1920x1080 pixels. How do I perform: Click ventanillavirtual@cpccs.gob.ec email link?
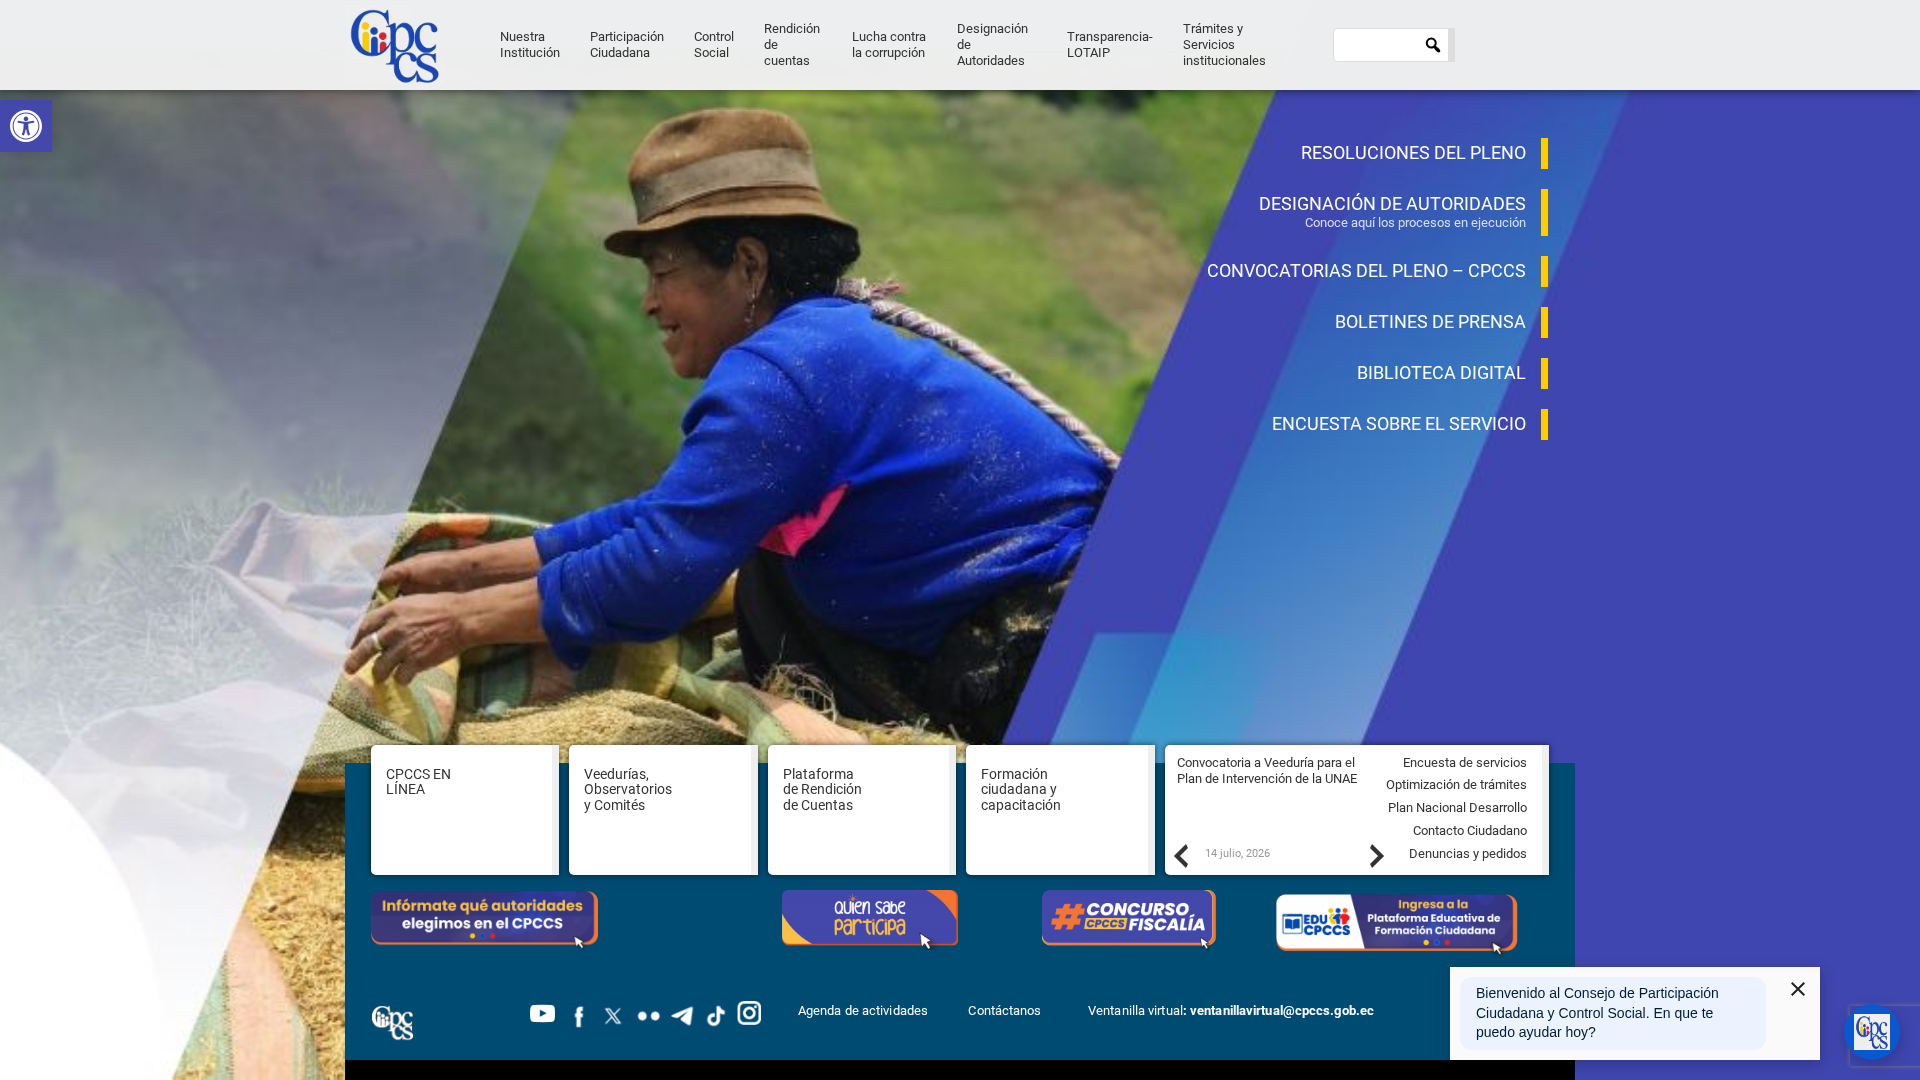(1282, 1011)
